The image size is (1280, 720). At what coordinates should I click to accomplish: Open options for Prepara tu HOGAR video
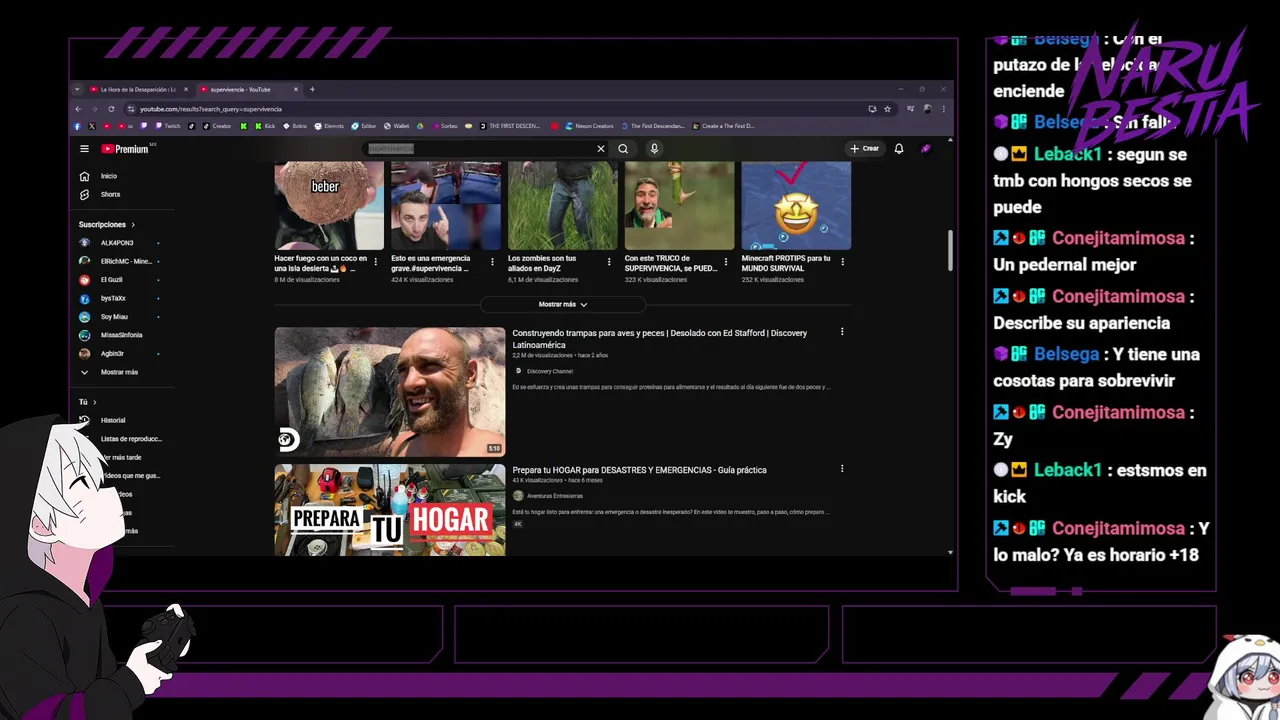842,468
